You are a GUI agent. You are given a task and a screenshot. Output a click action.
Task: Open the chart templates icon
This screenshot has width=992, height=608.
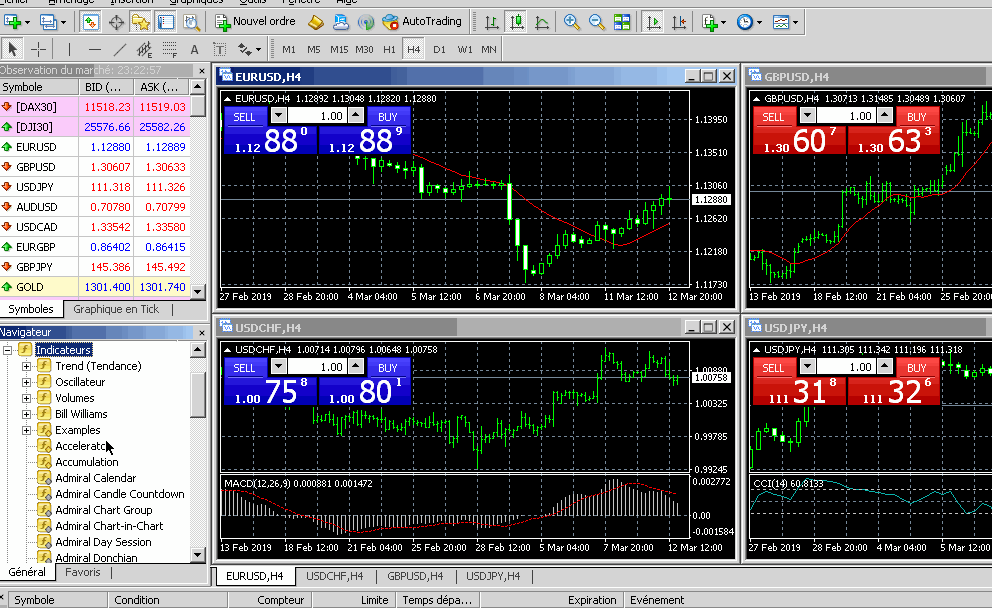(x=781, y=22)
